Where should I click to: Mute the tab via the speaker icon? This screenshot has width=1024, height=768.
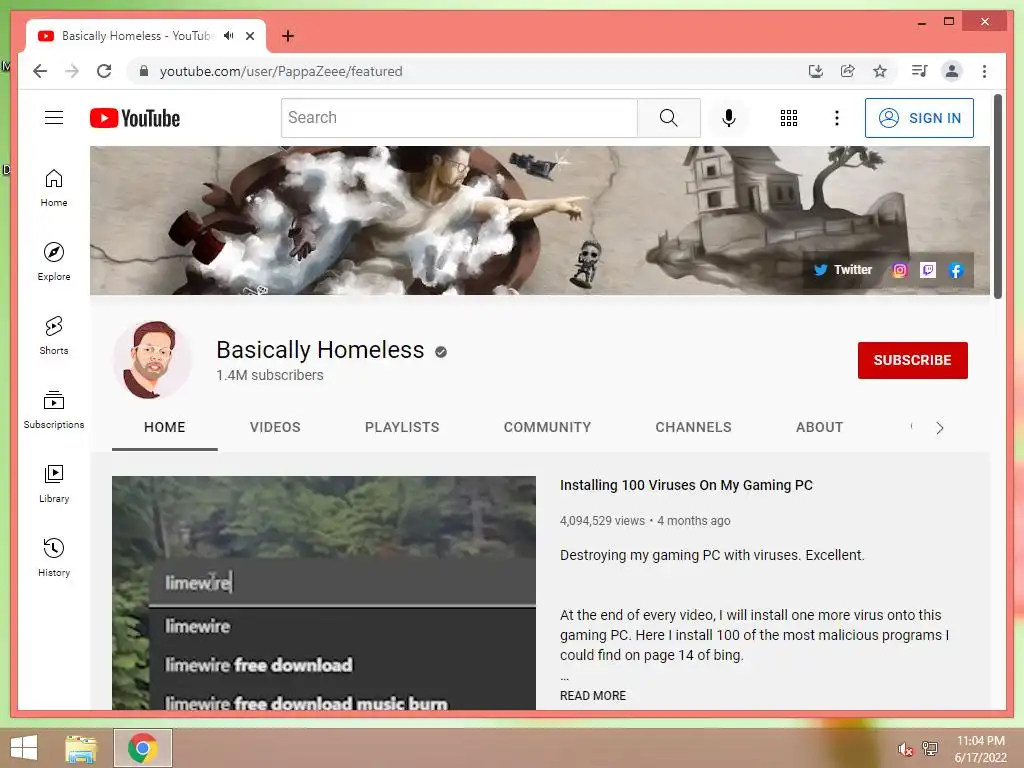tap(229, 36)
